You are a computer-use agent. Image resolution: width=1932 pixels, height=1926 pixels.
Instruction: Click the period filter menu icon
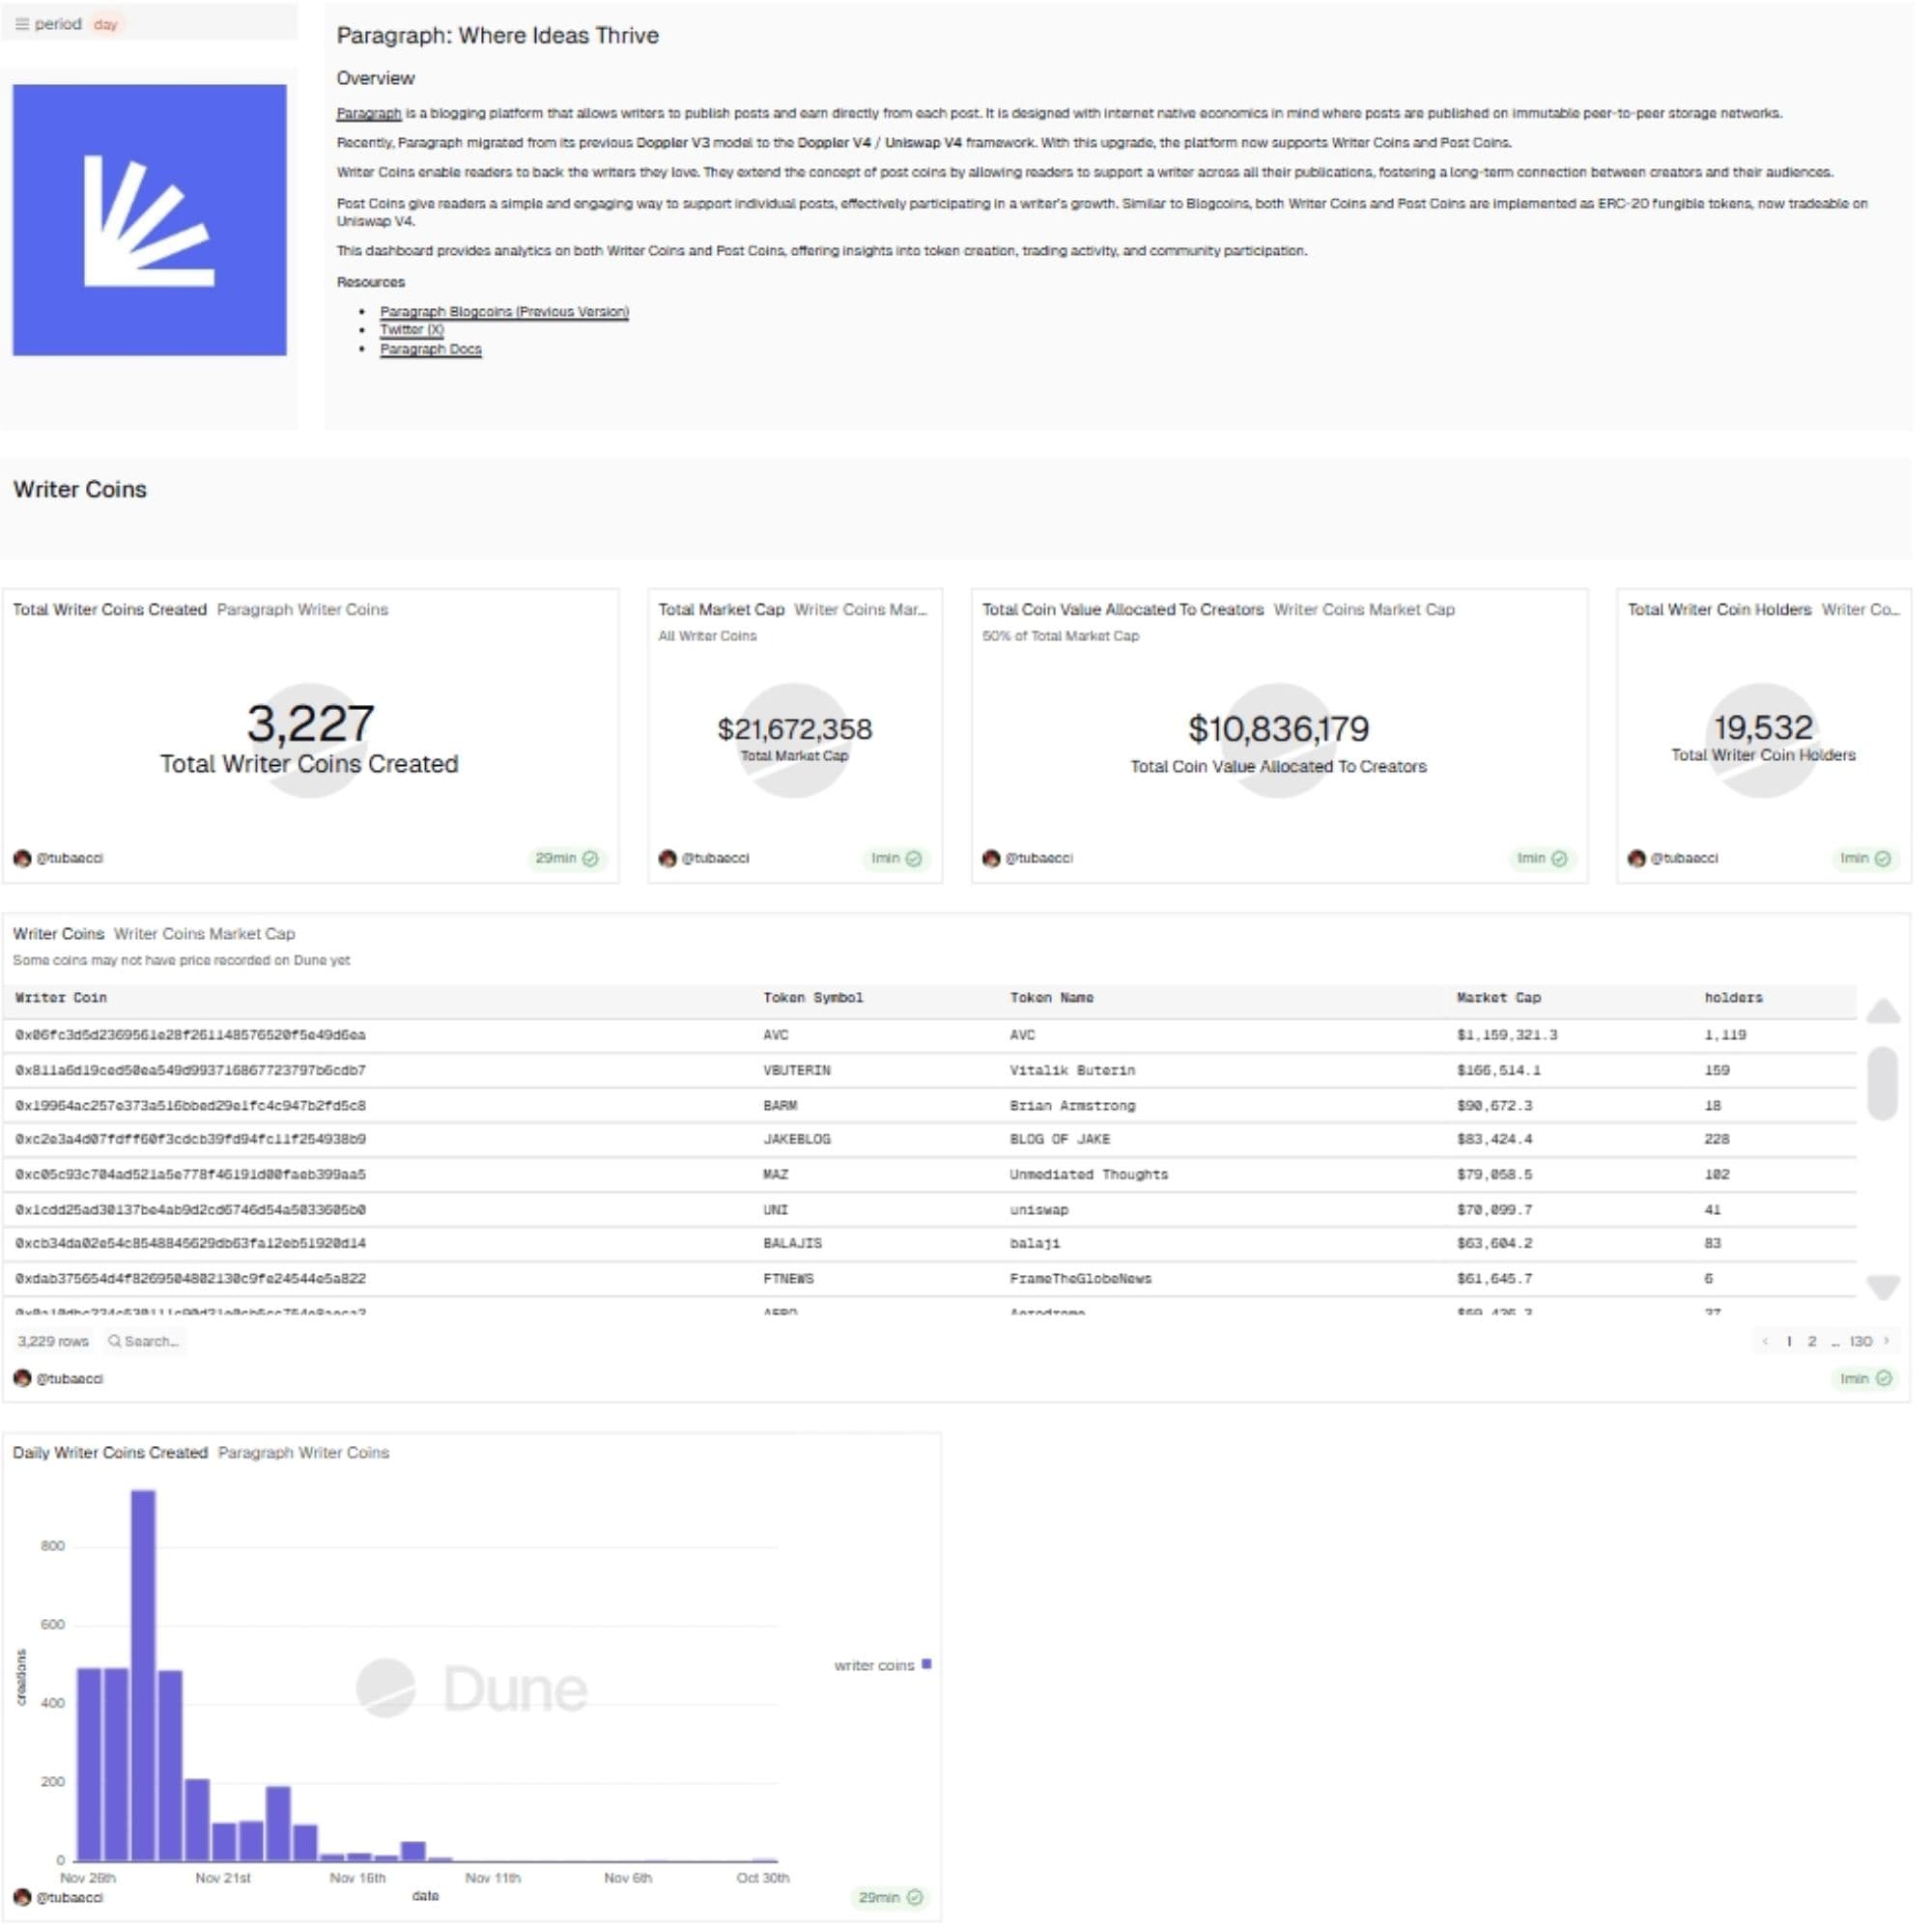pos(22,24)
